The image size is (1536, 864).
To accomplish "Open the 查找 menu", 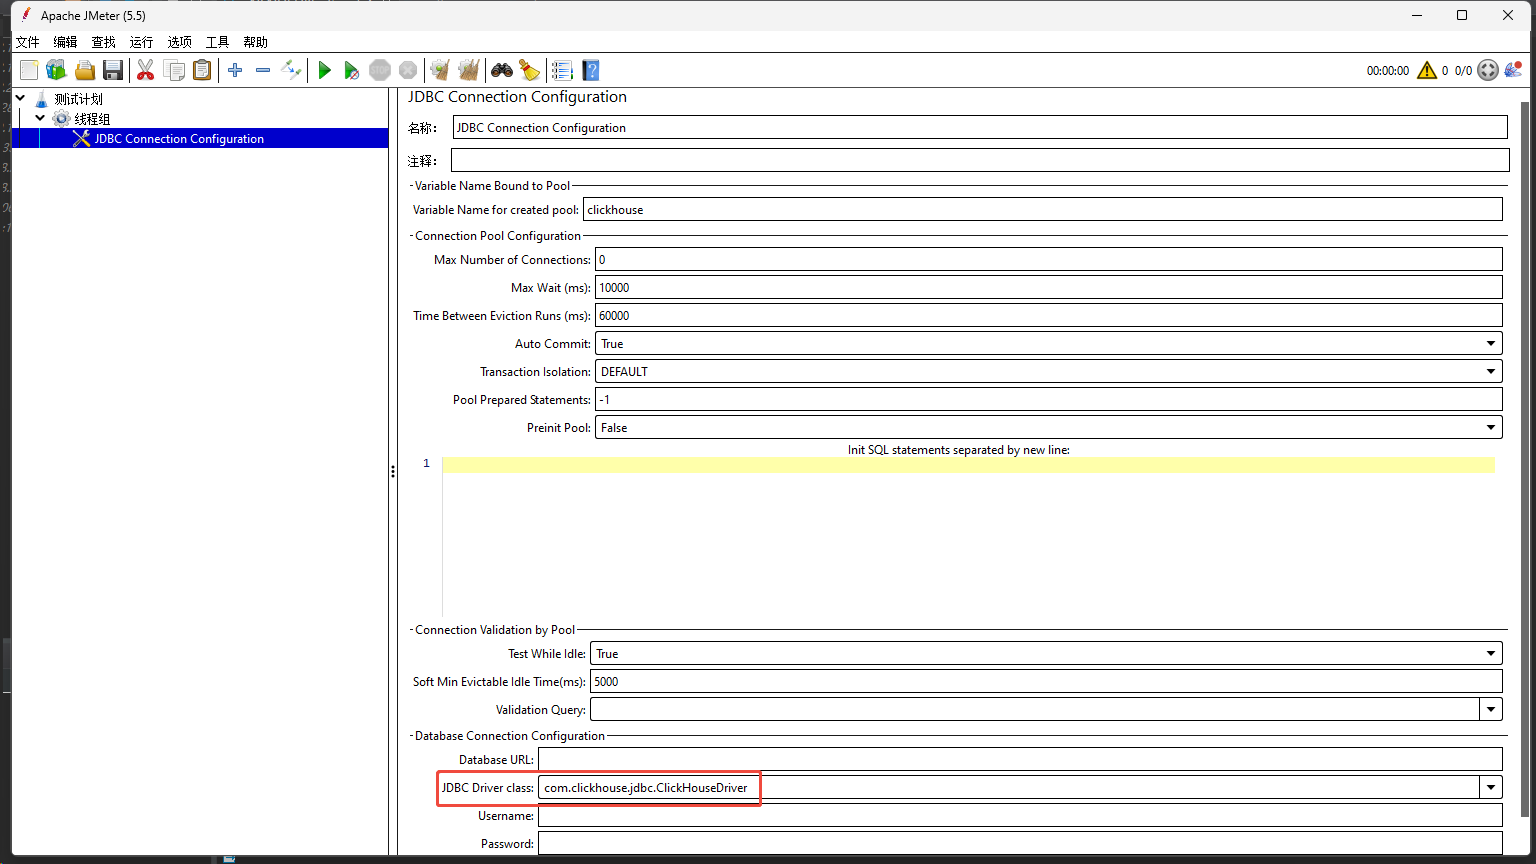I will [x=103, y=42].
